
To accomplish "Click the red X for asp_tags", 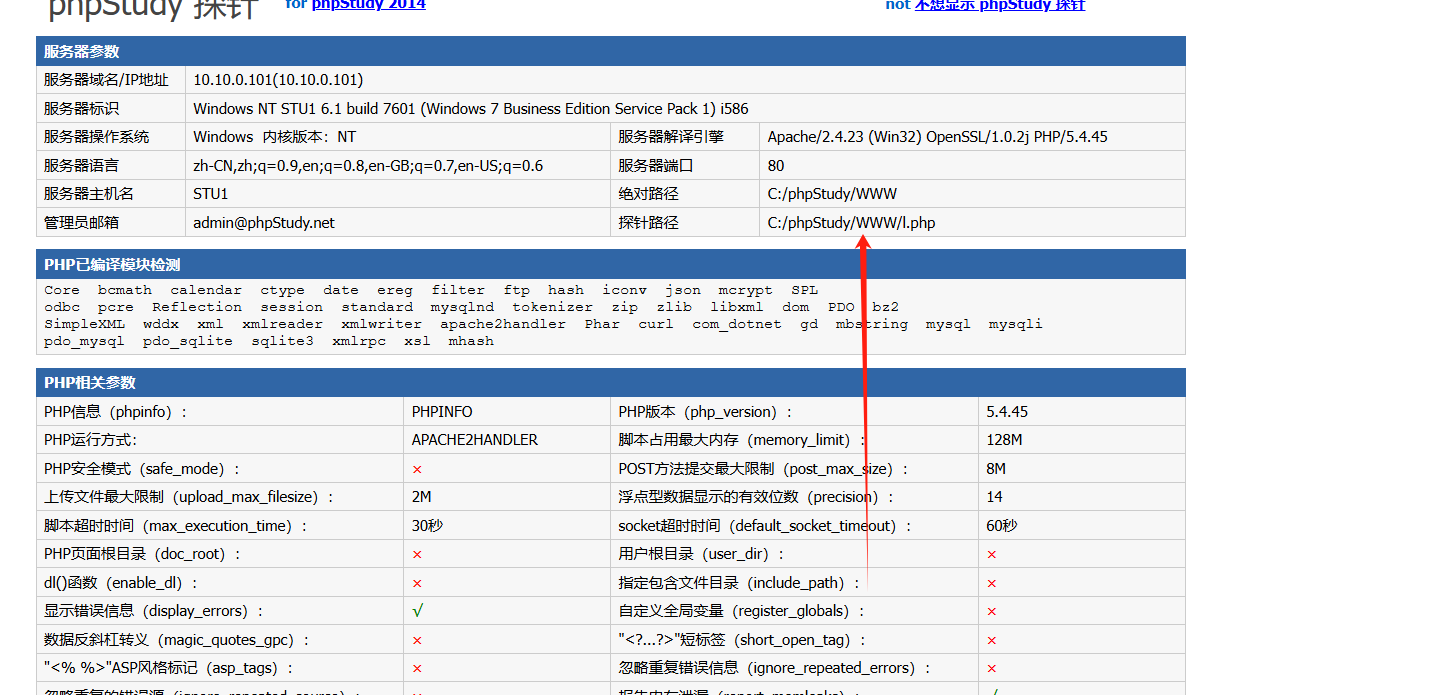I will tap(417, 668).
